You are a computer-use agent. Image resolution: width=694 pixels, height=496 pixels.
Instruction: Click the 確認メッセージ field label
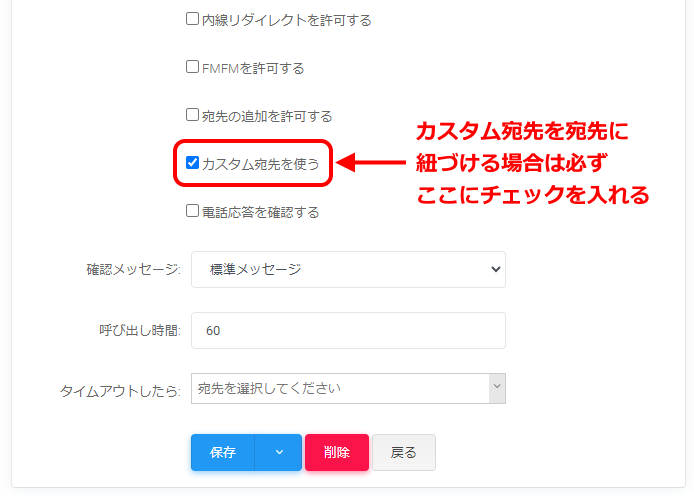point(133,270)
